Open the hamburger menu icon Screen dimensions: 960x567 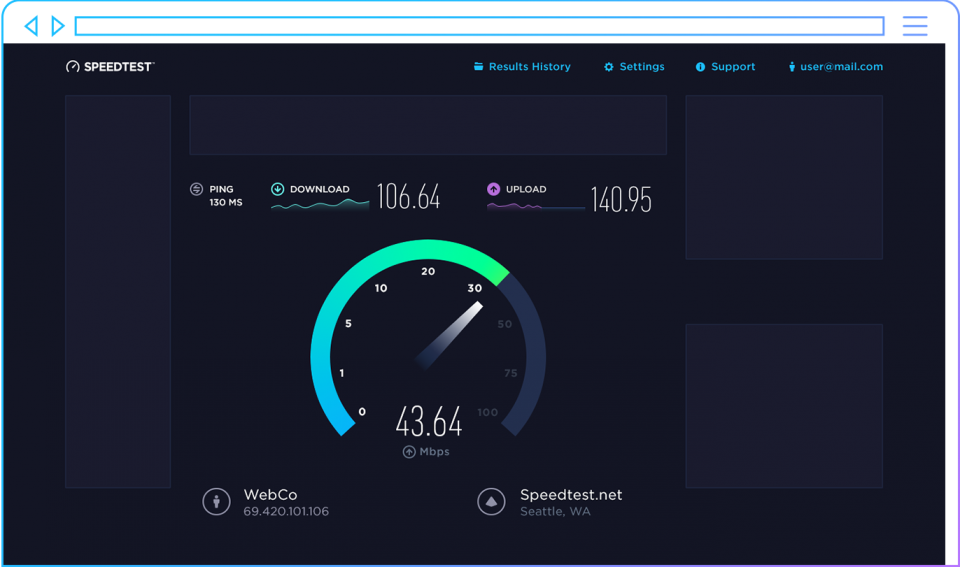point(914,27)
